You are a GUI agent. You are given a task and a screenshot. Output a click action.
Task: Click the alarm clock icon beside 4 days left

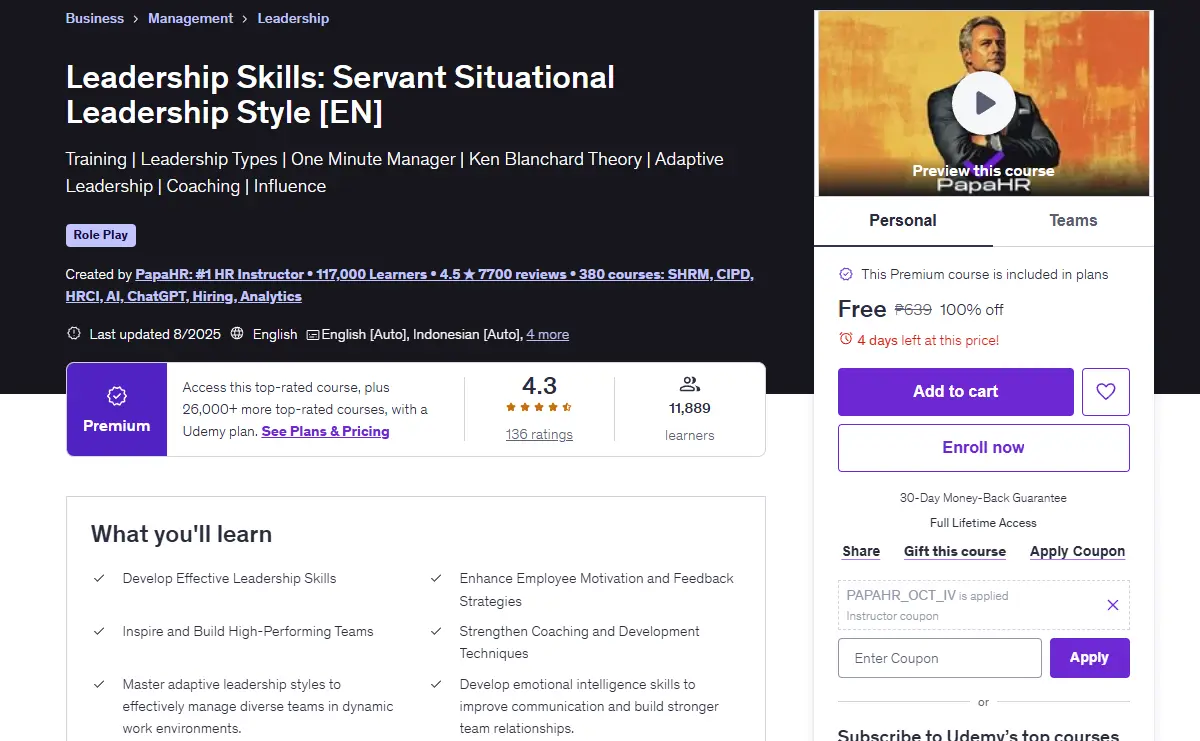(846, 340)
